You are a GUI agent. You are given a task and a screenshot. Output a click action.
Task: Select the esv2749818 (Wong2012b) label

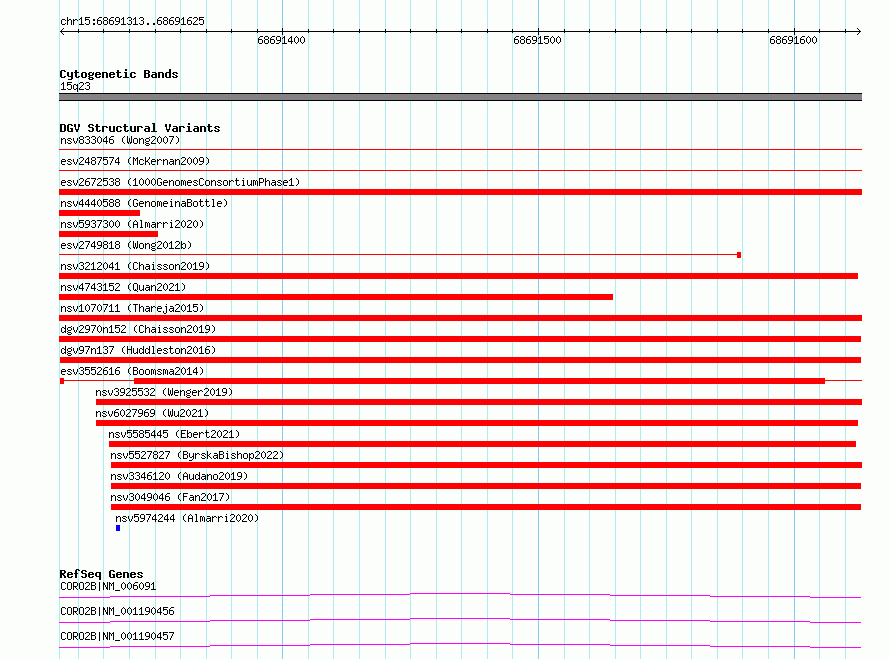point(126,245)
